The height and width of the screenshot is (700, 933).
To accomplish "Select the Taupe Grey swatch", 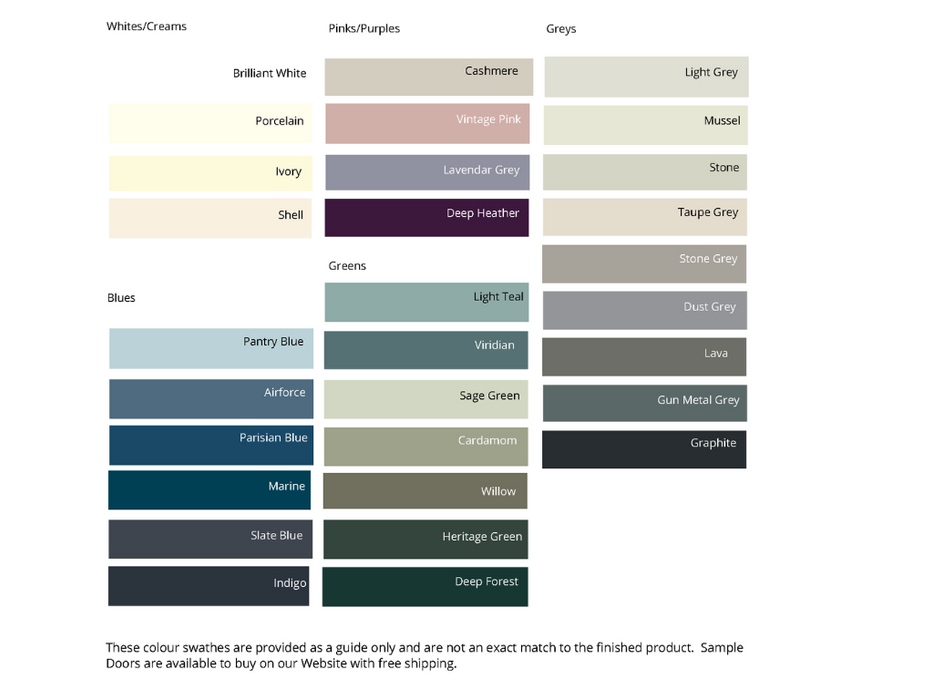I will (x=645, y=217).
